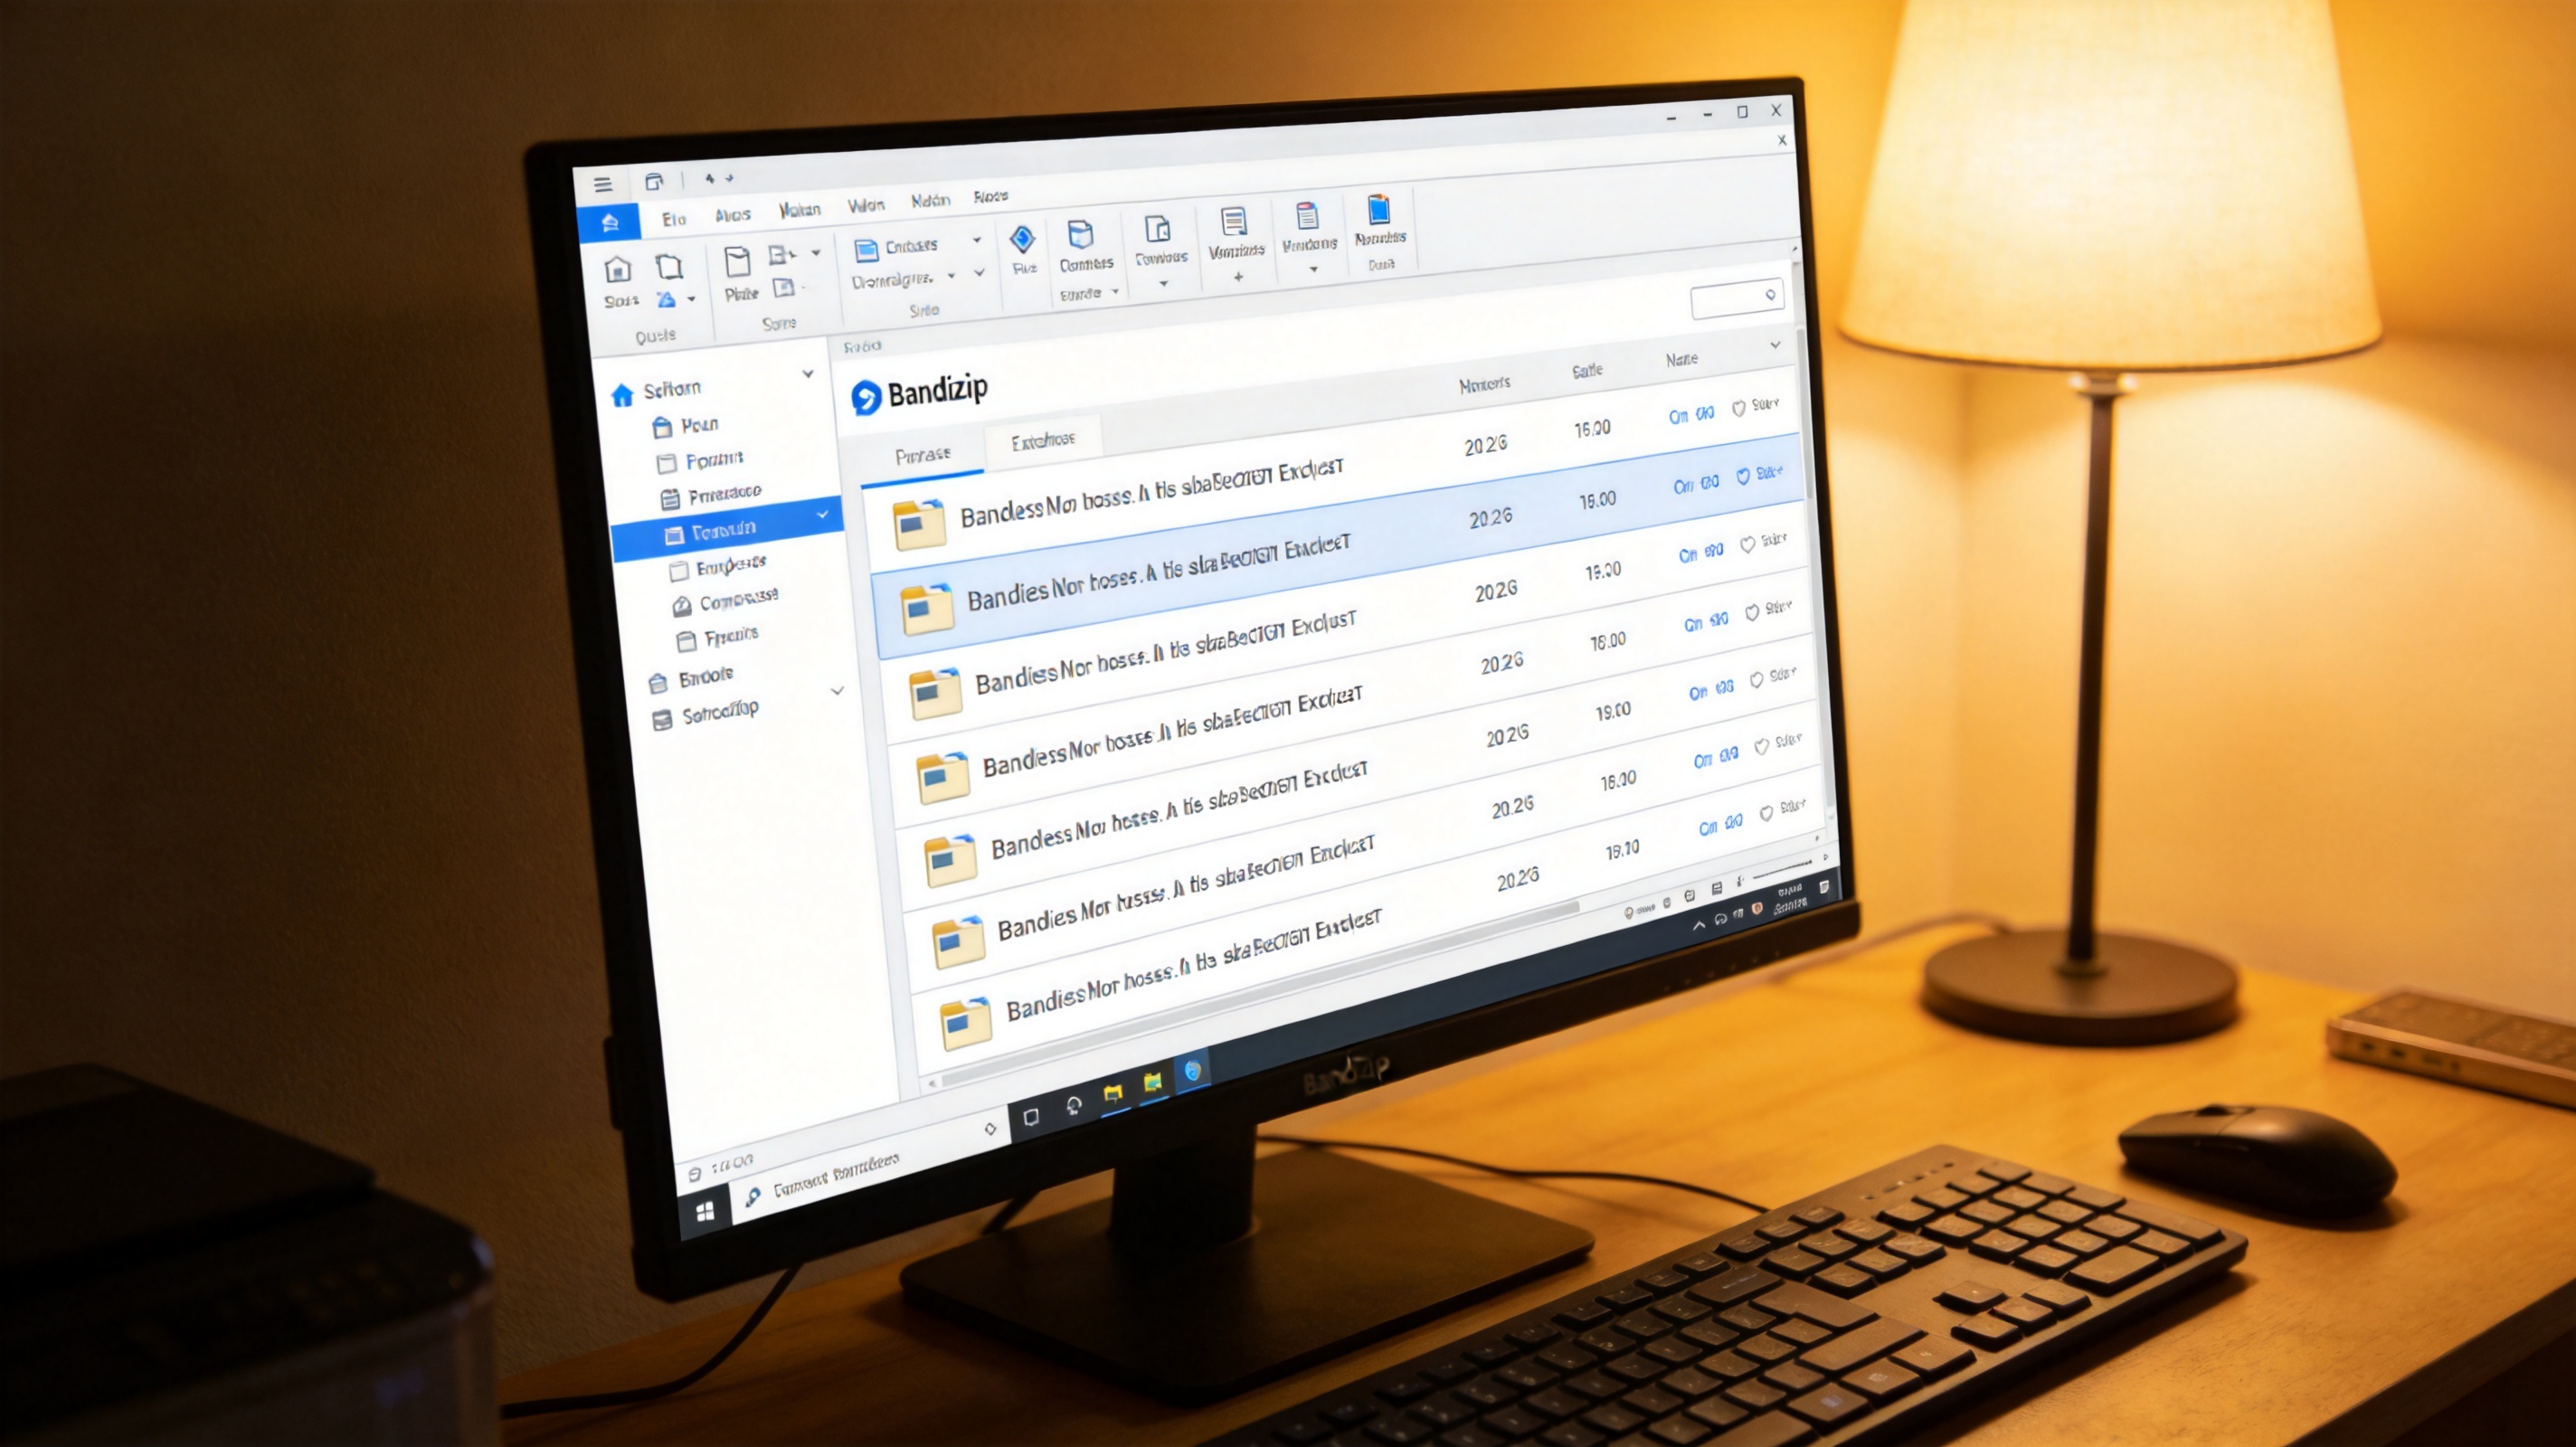2576x1447 pixels.
Task: Toggle the heart in the 19.10 row
Action: 1766,813
